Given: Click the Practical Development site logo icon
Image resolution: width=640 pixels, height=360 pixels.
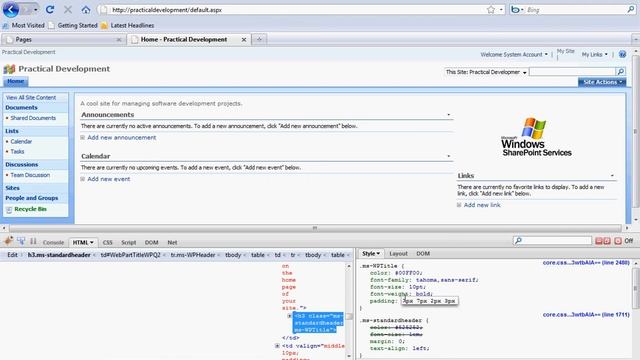Looking at the screenshot, I should [9, 69].
